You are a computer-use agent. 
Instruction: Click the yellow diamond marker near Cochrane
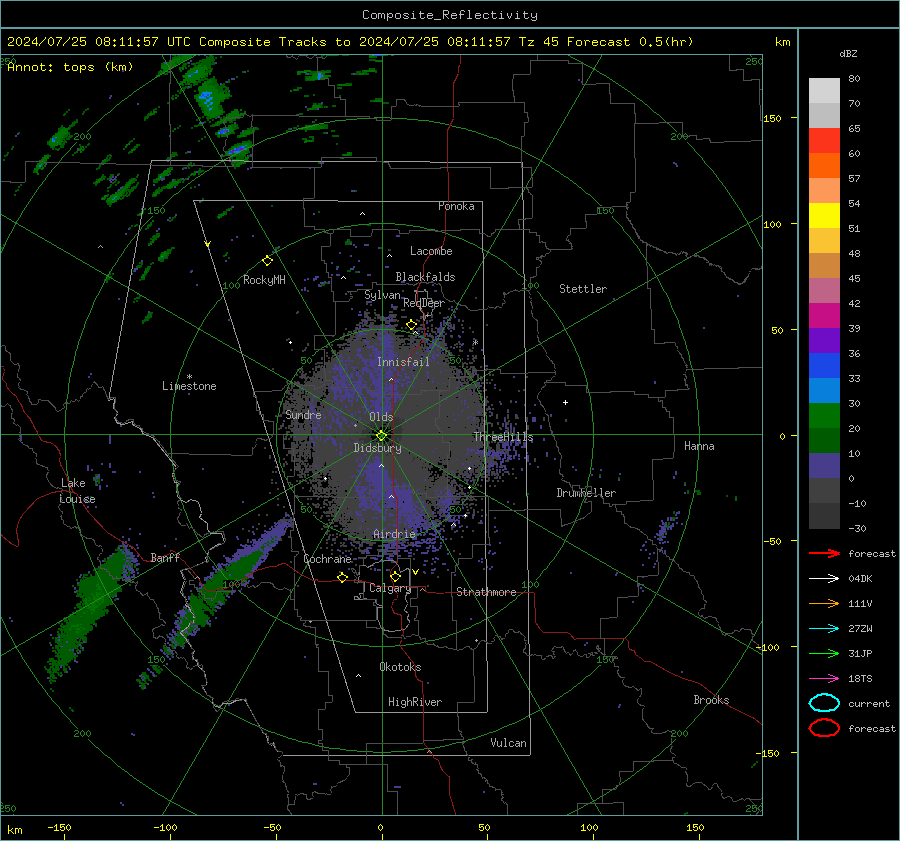pos(343,577)
